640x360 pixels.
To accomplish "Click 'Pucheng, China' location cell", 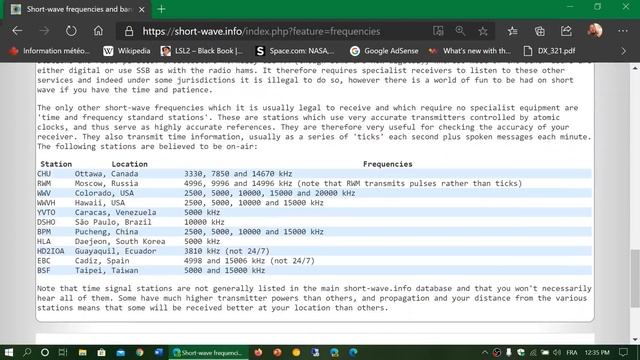I will tap(107, 232).
